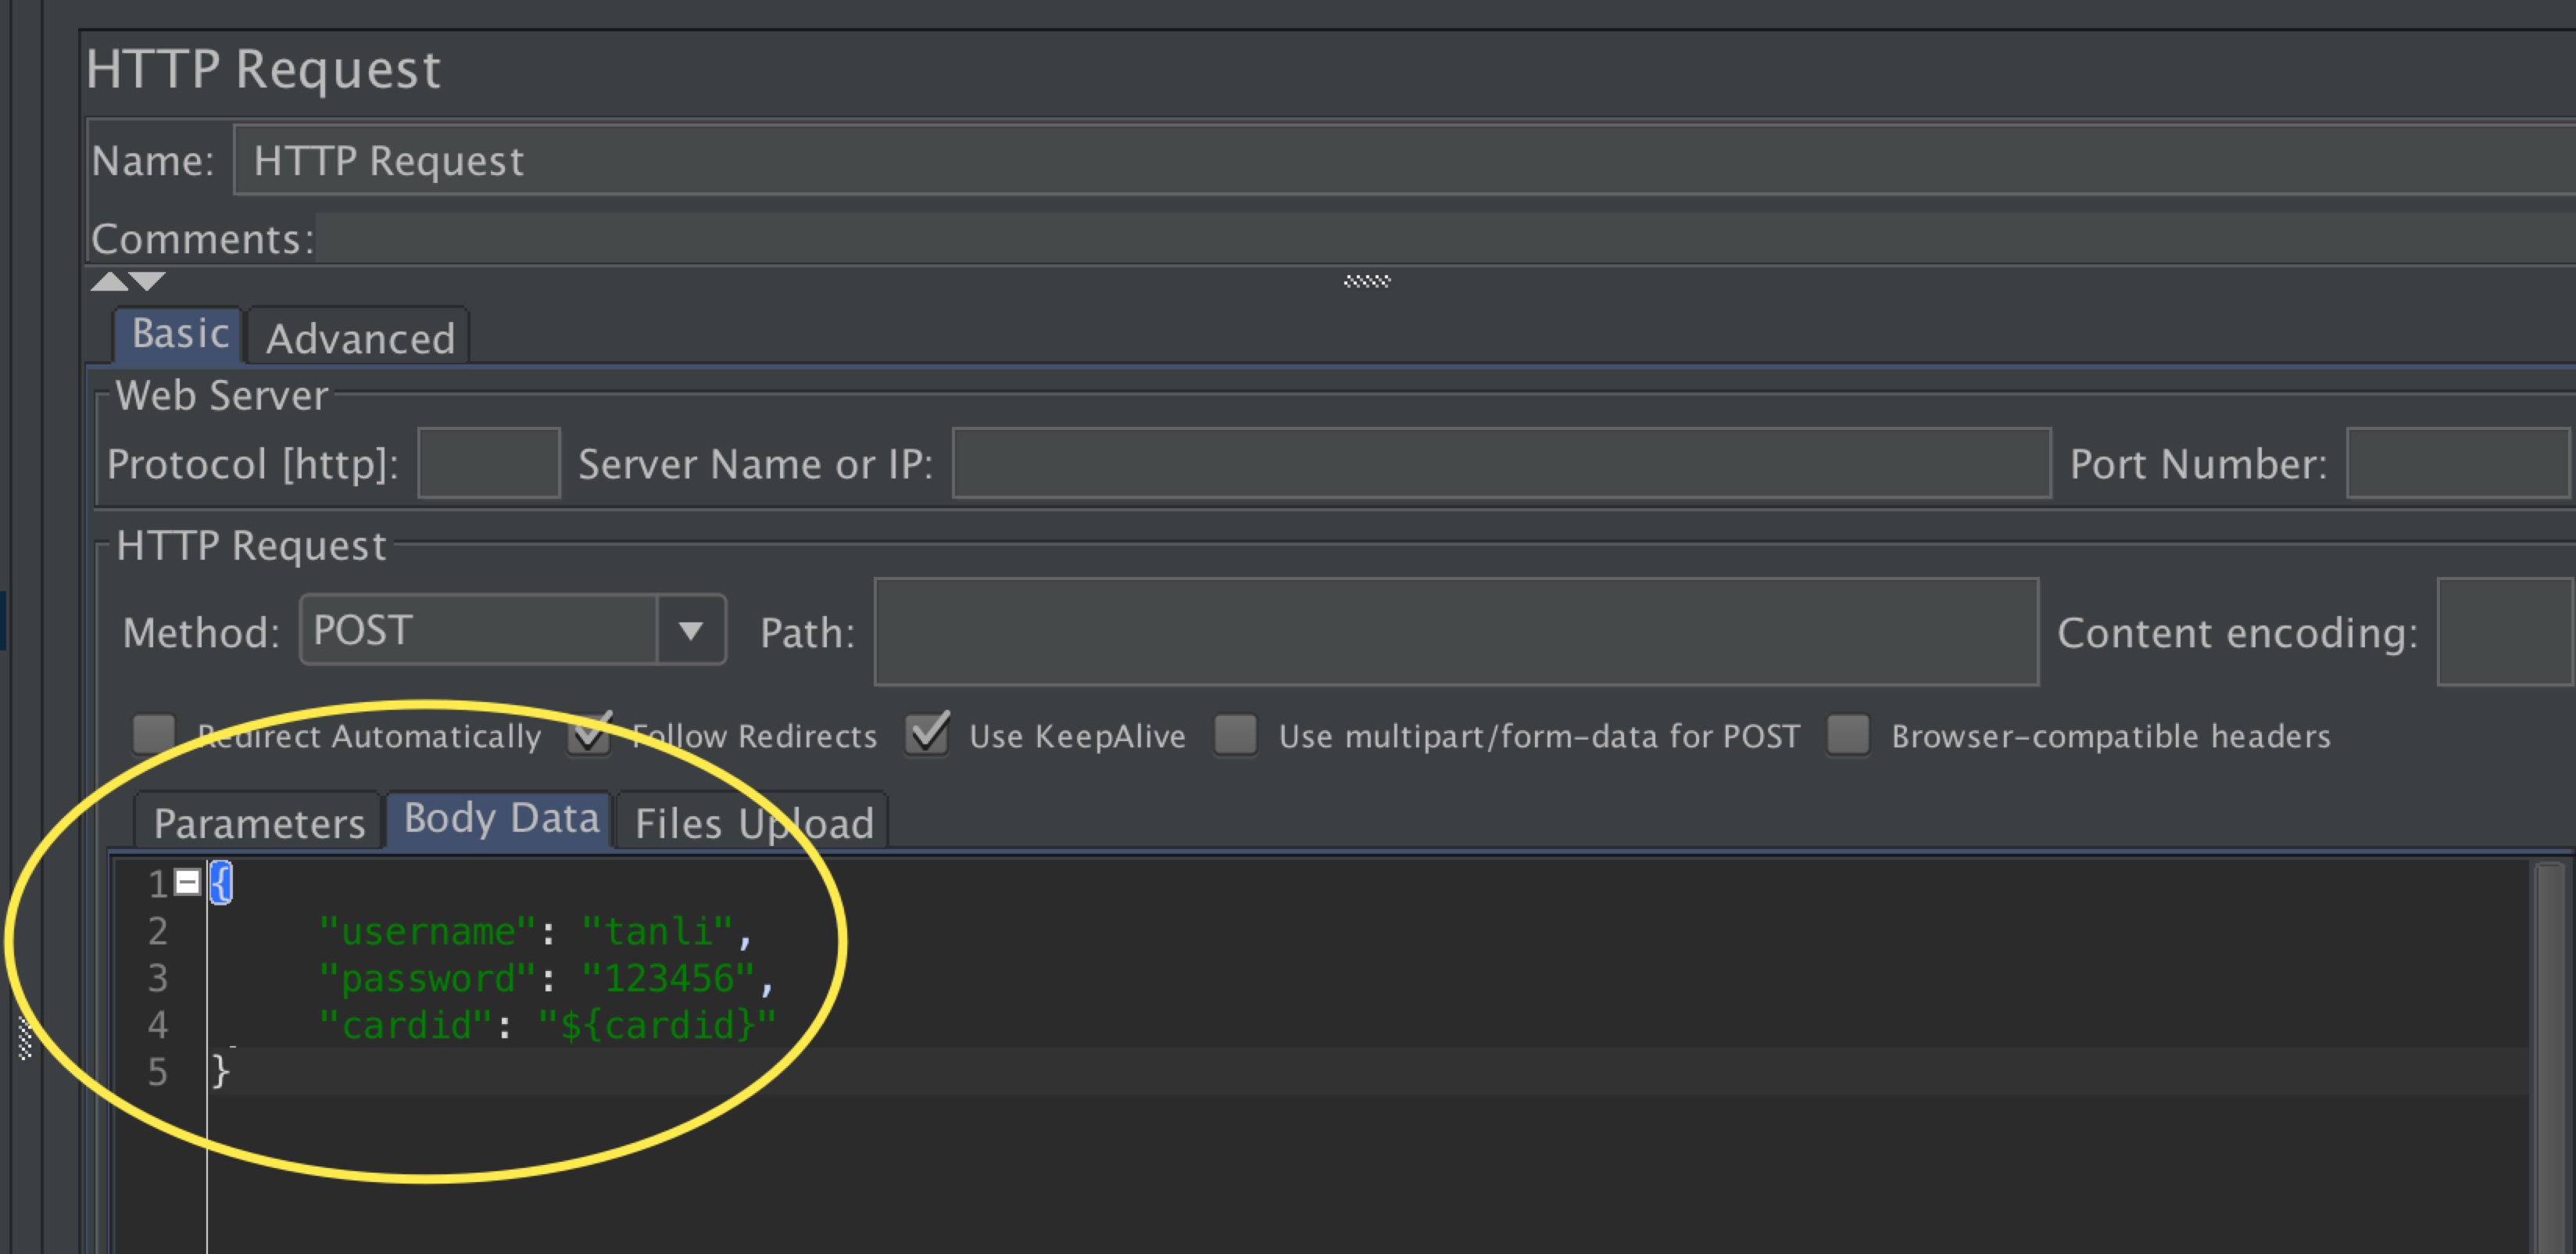Switch to the Advanced tab
This screenshot has height=1254, width=2576.
pos(360,338)
